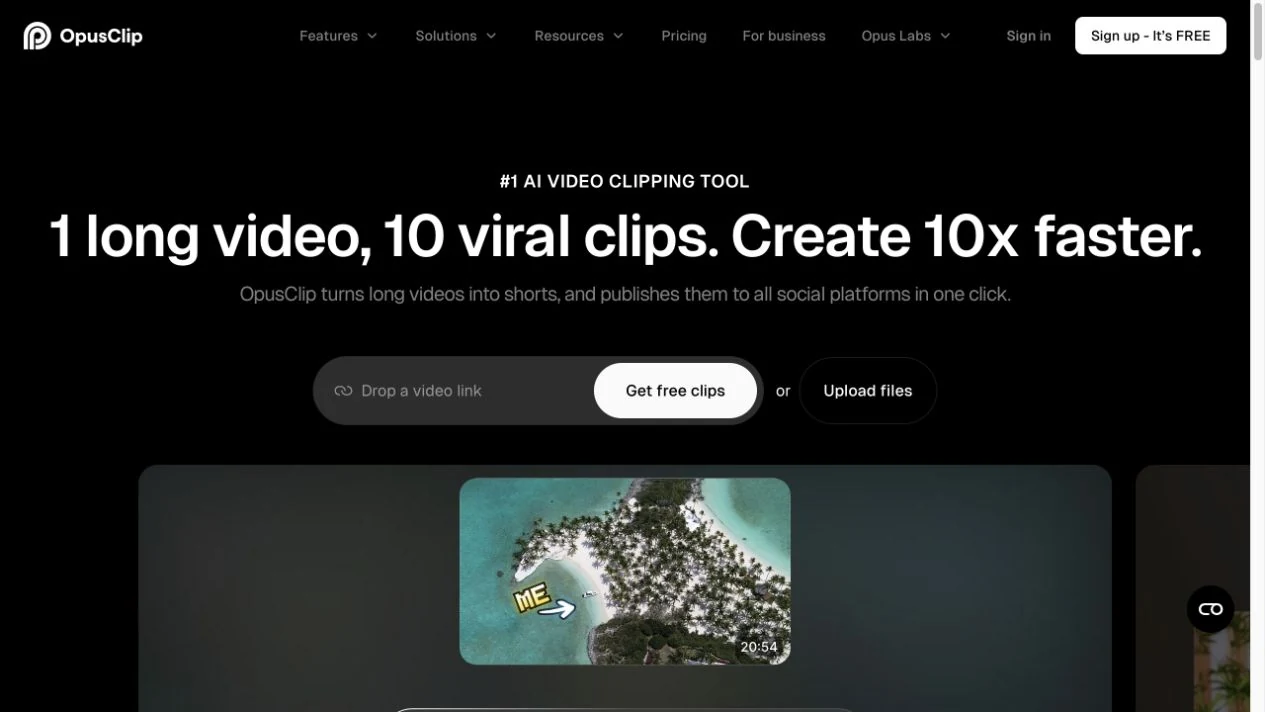Expand the Features menu
The image size is (1265, 712).
(x=338, y=36)
